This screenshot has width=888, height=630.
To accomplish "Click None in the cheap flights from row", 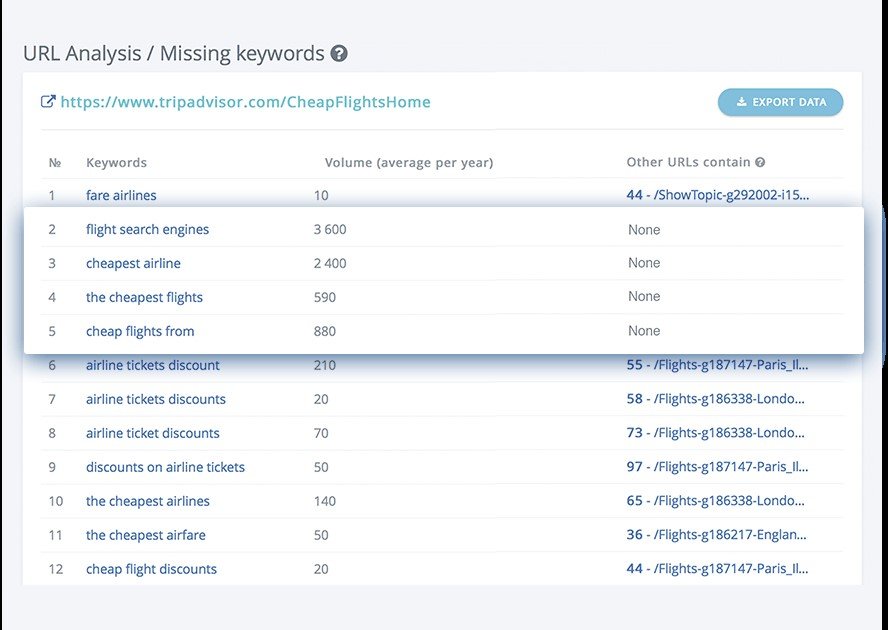I will tap(644, 331).
